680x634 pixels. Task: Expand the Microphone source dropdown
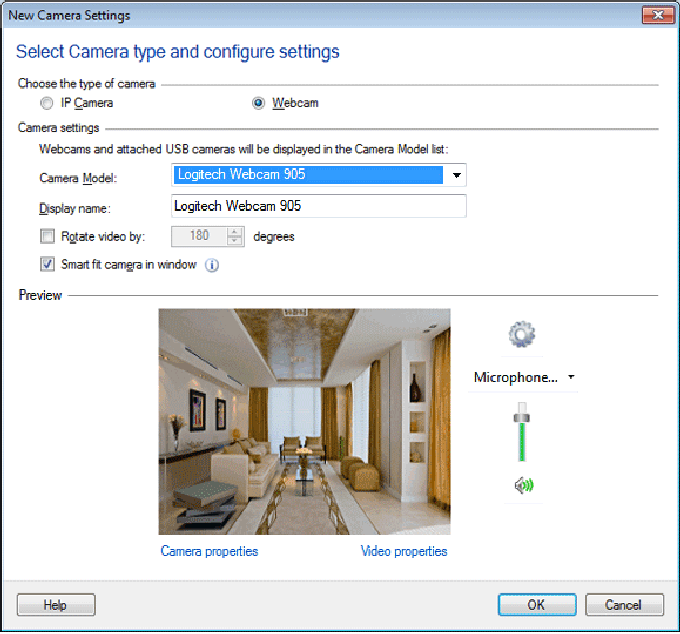tap(571, 378)
